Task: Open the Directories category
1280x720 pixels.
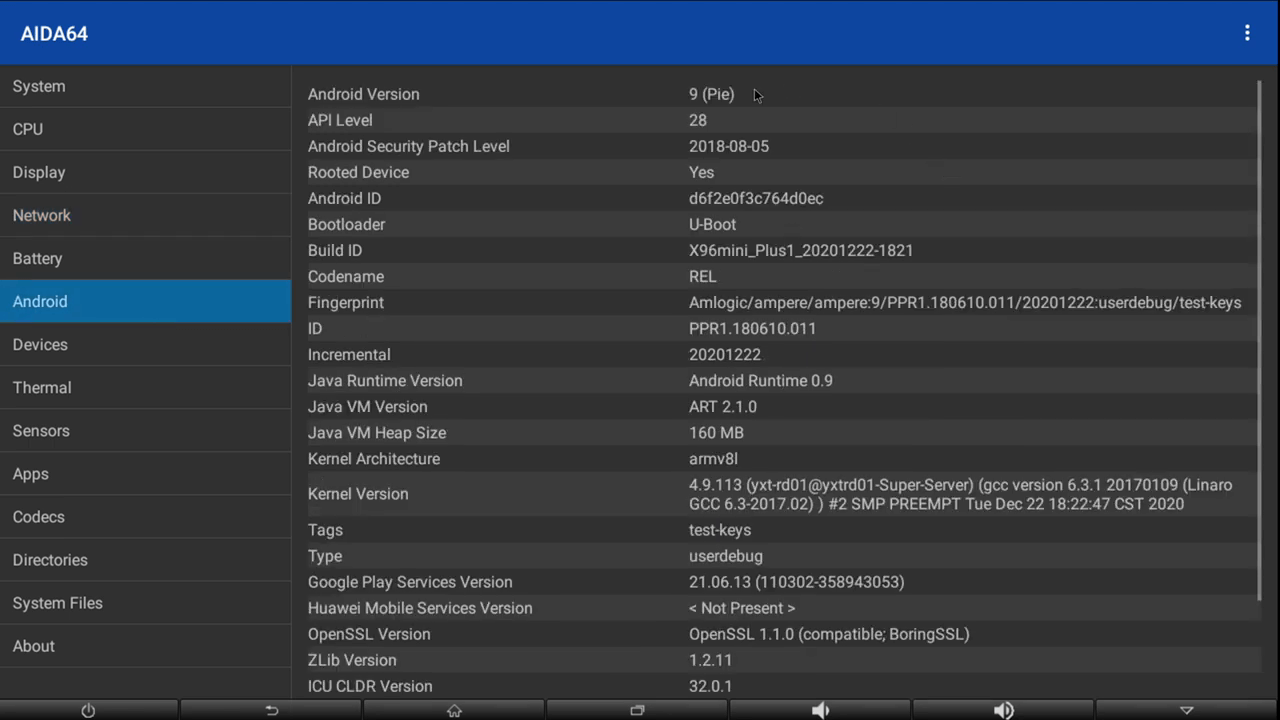Action: (x=146, y=559)
